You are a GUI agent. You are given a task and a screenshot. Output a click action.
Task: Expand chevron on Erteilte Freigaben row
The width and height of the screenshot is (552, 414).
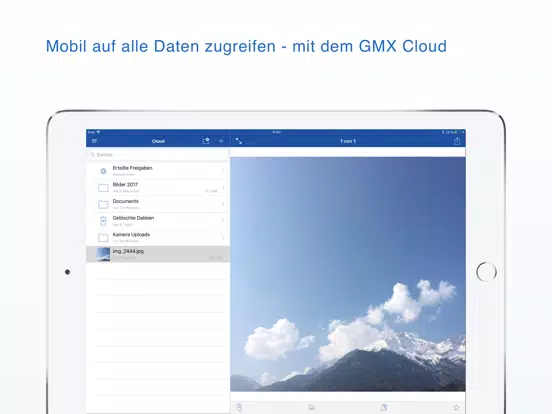tap(223, 171)
